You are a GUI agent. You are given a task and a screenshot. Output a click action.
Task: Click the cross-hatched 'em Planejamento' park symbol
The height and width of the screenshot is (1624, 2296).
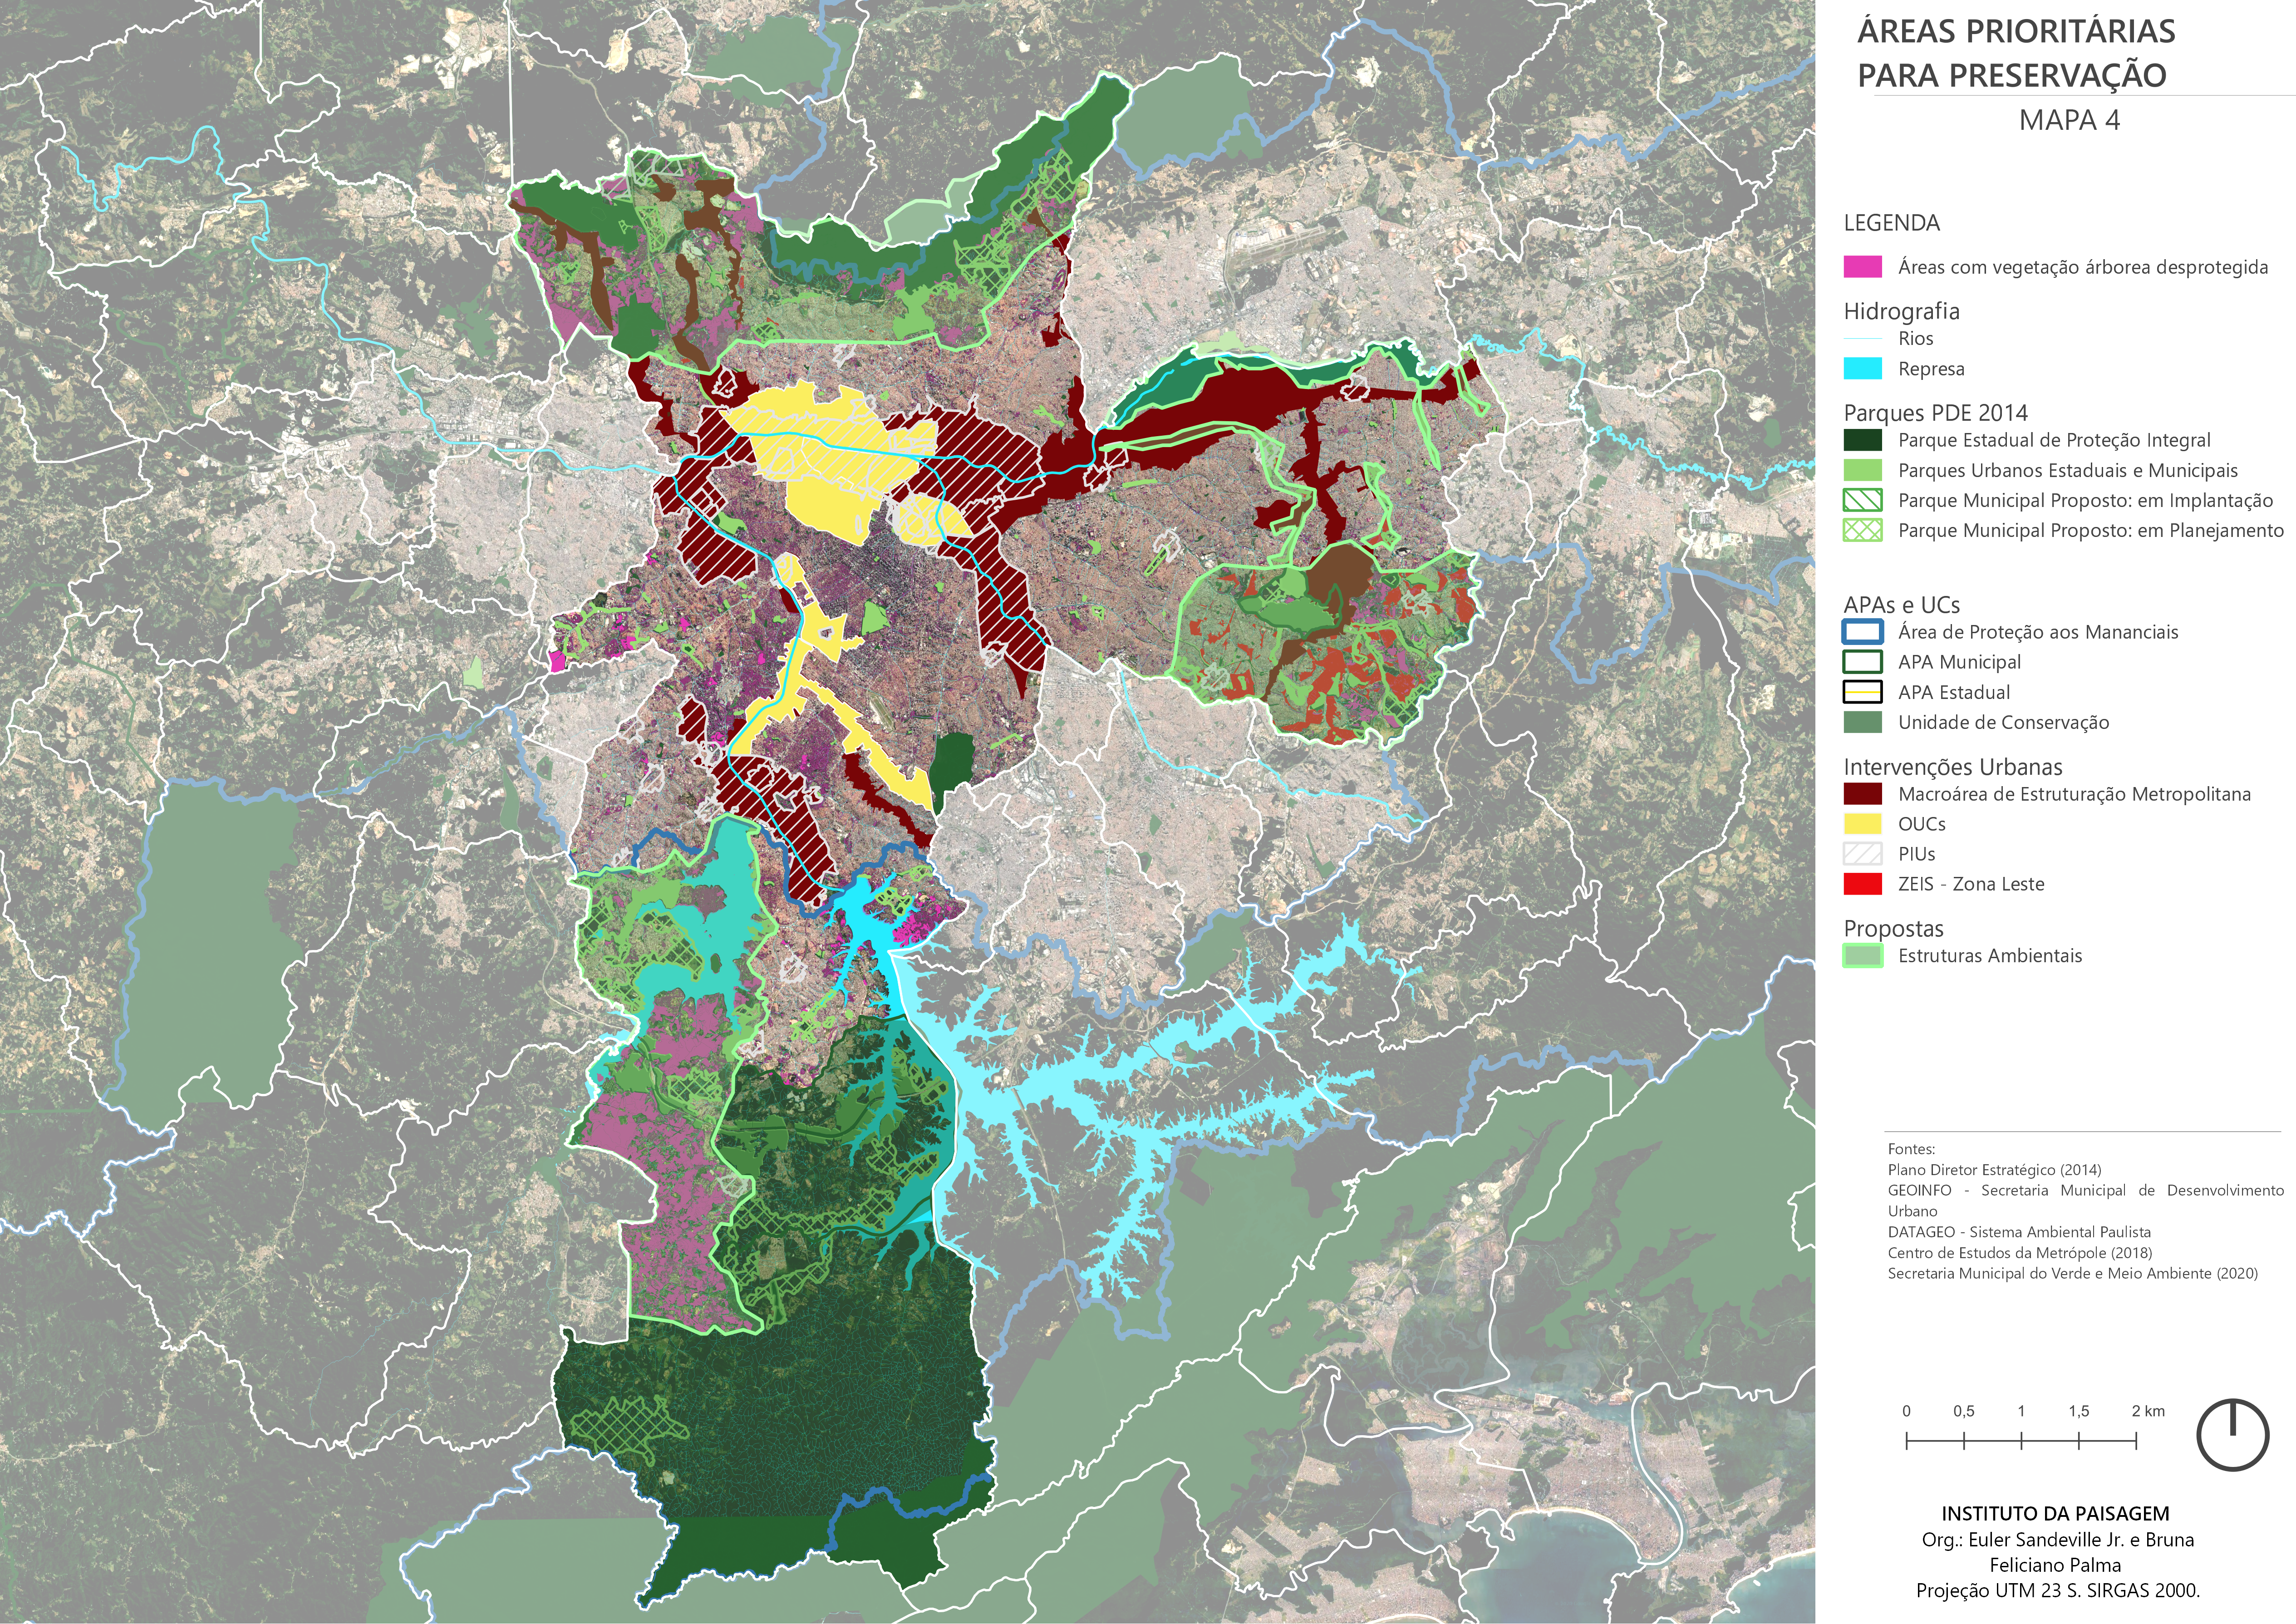pyautogui.click(x=1862, y=530)
